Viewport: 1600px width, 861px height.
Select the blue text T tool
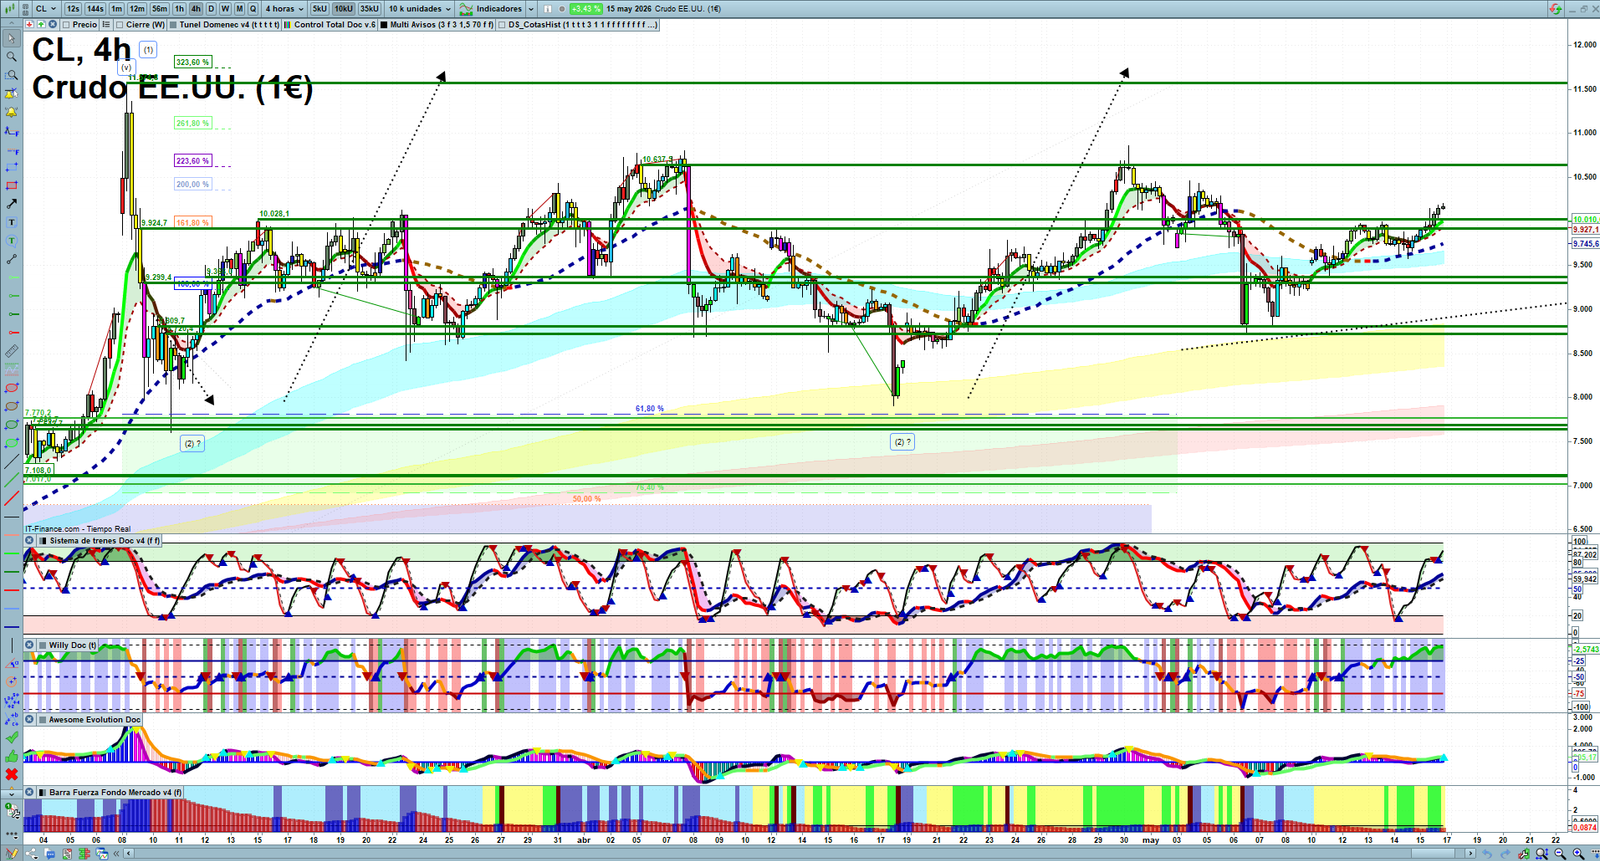click(12, 222)
